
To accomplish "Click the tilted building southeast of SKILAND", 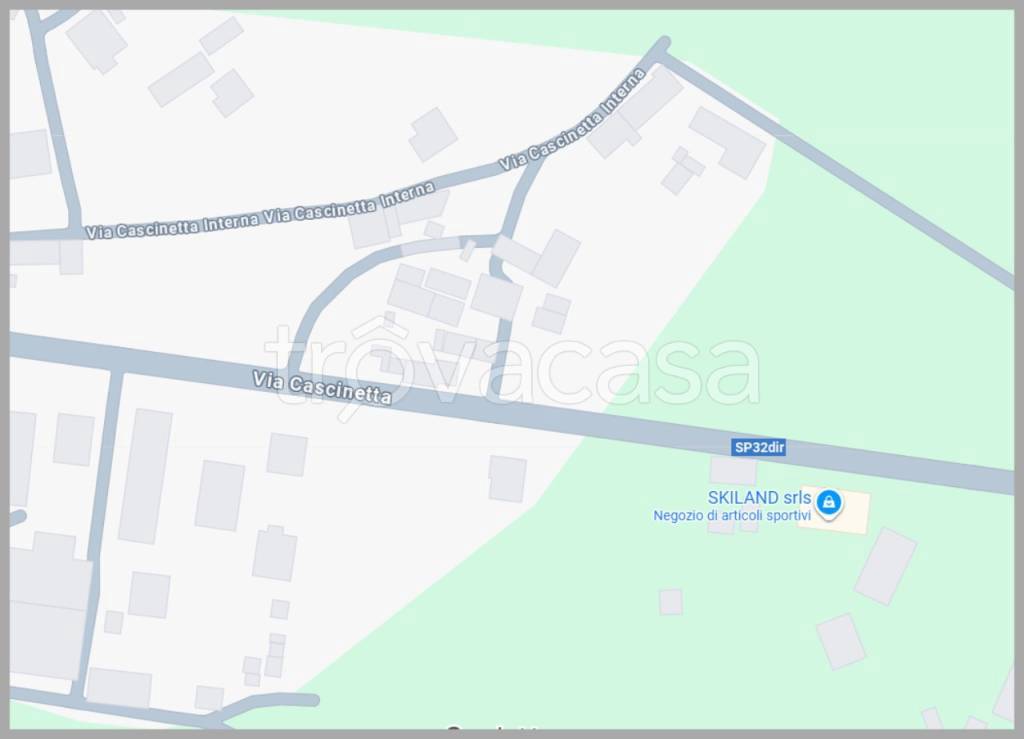I will [x=886, y=566].
